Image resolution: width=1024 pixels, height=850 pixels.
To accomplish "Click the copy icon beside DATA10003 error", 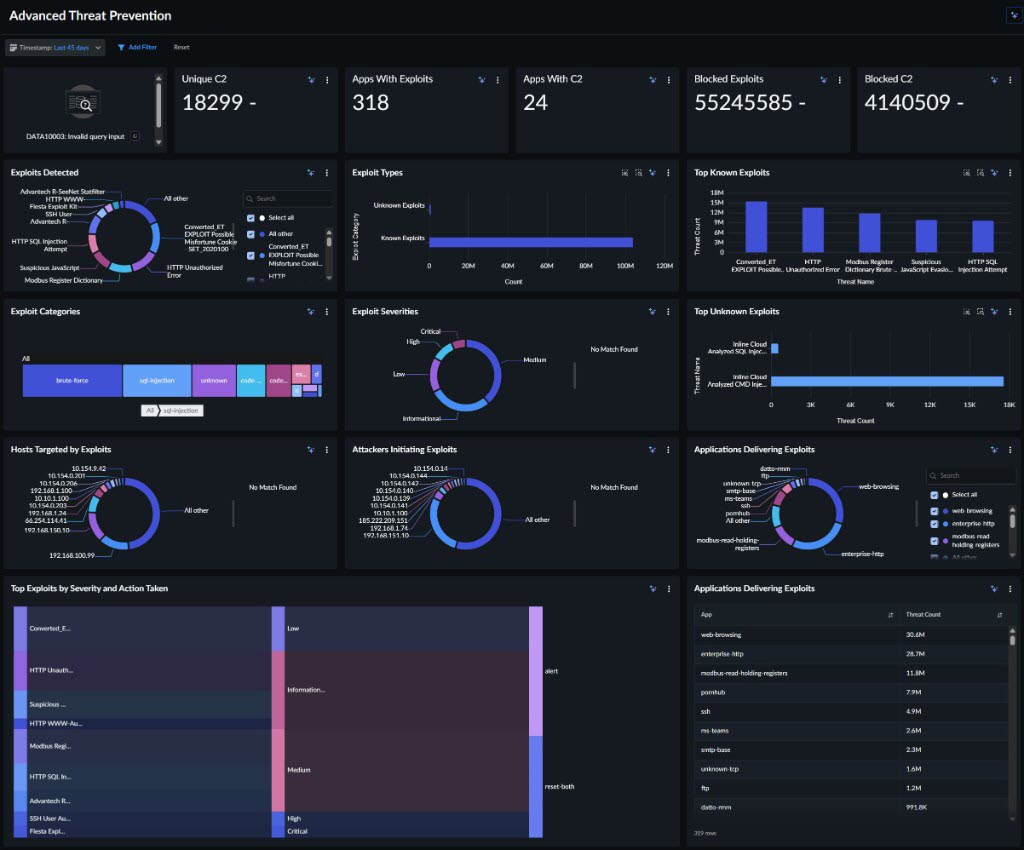I will coord(135,136).
